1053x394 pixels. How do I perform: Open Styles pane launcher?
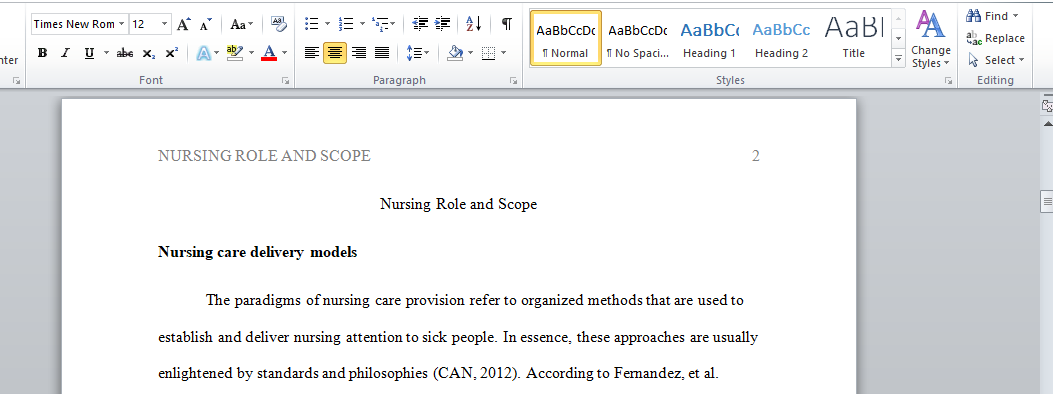pyautogui.click(x=949, y=81)
